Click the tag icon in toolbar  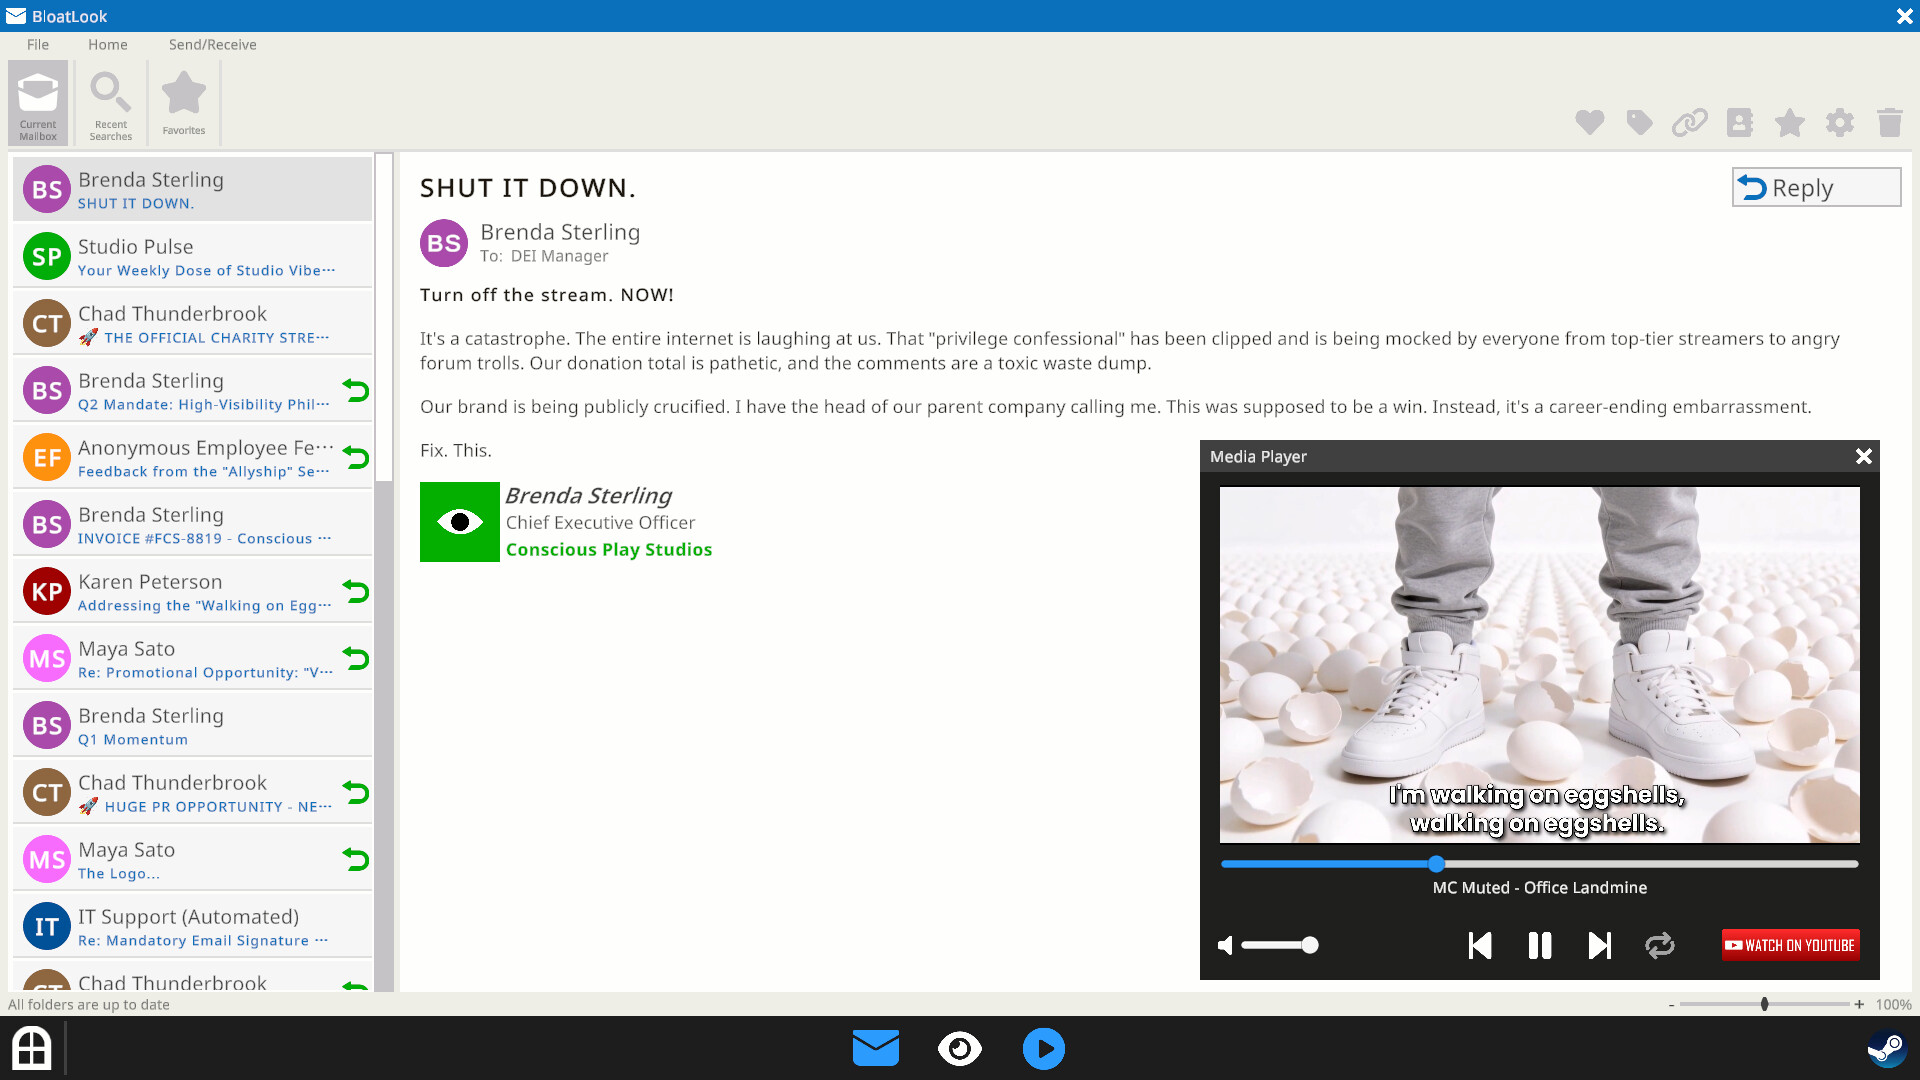click(1639, 122)
